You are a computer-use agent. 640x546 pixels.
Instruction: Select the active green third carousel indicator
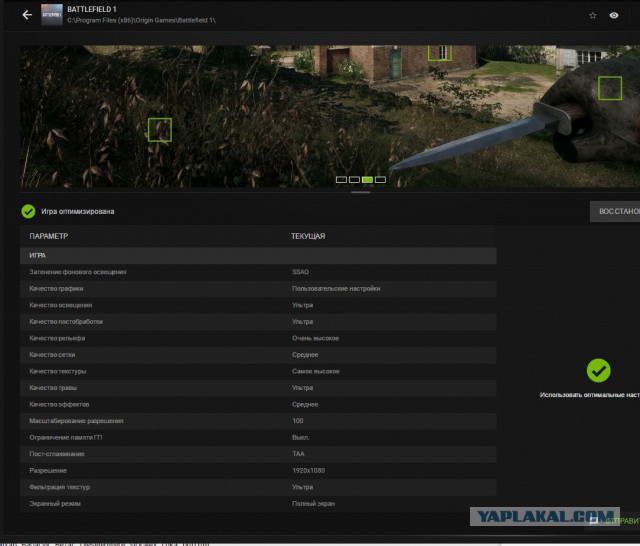(x=367, y=180)
